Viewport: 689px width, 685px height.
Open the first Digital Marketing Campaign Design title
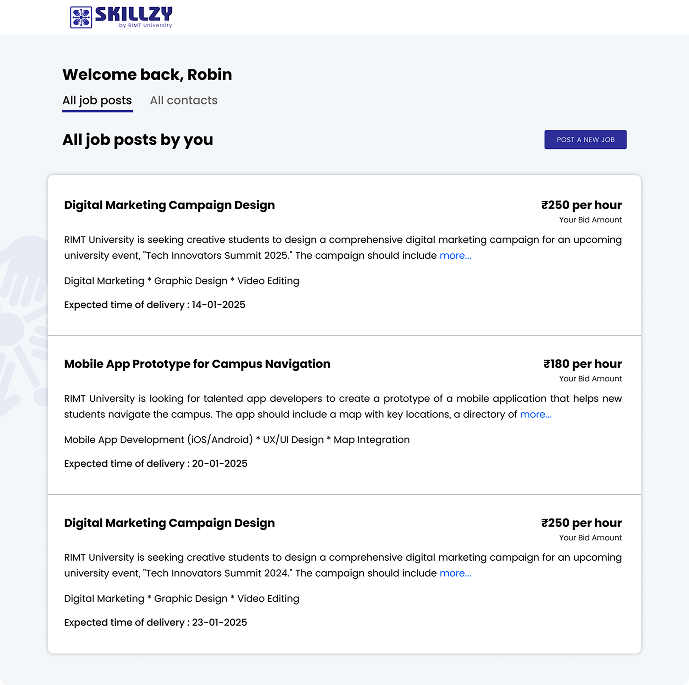coord(169,205)
